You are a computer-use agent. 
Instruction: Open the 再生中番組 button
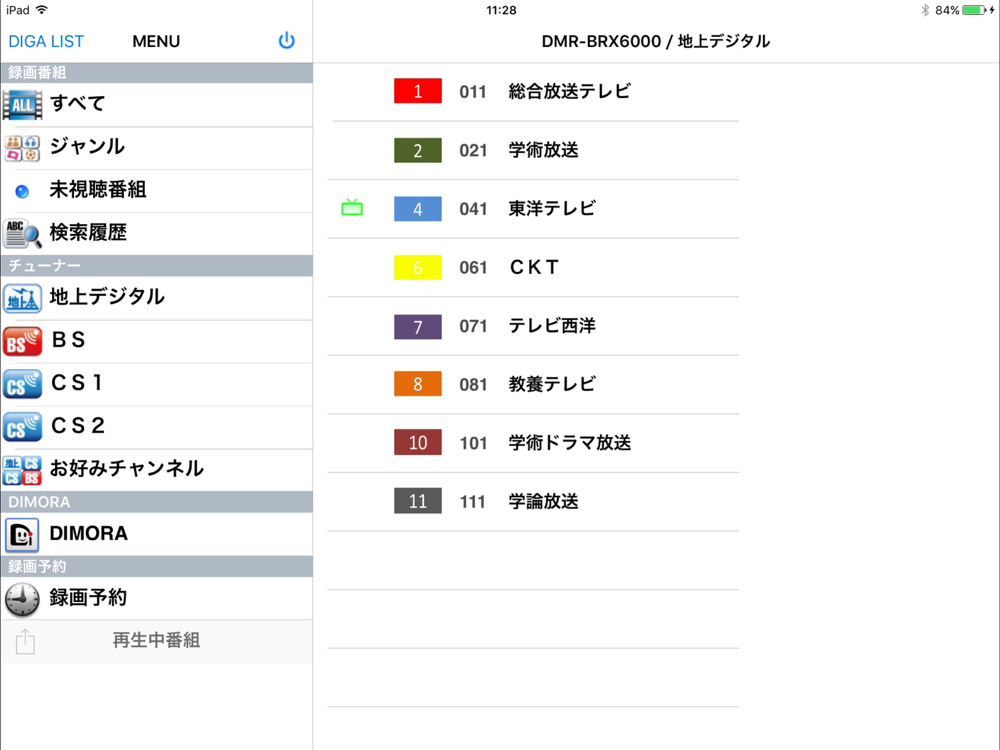point(156,640)
